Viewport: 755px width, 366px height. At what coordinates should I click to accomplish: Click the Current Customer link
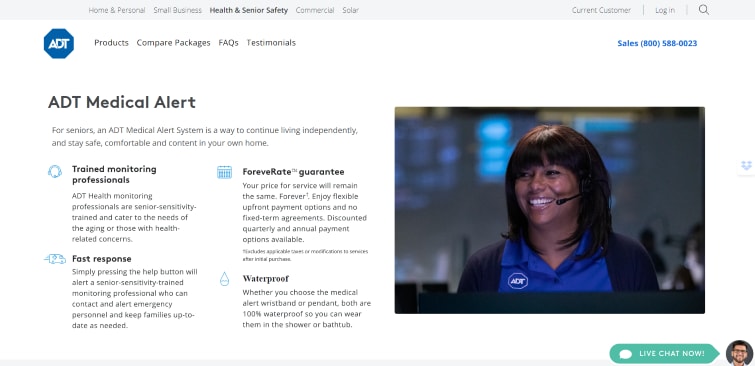tap(601, 10)
